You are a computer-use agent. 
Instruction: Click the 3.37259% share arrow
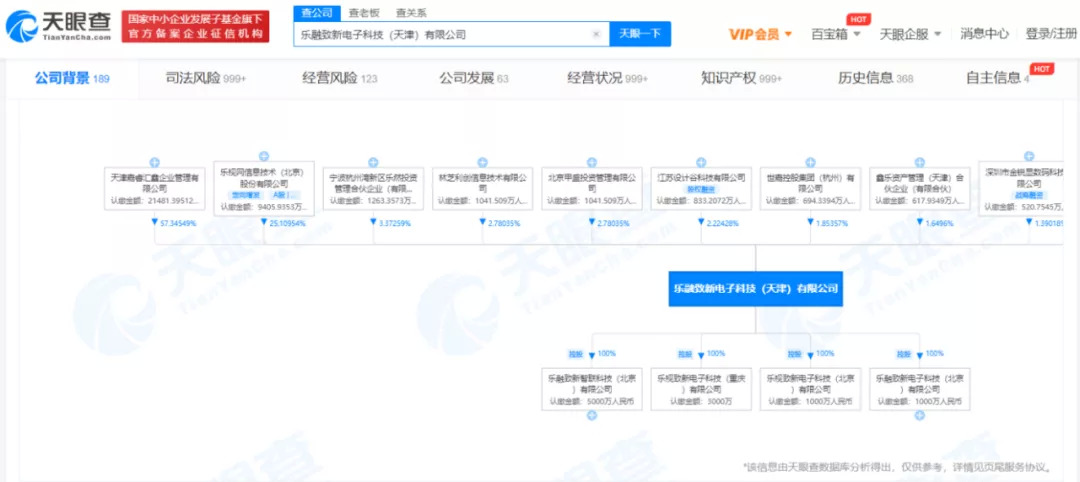(373, 223)
